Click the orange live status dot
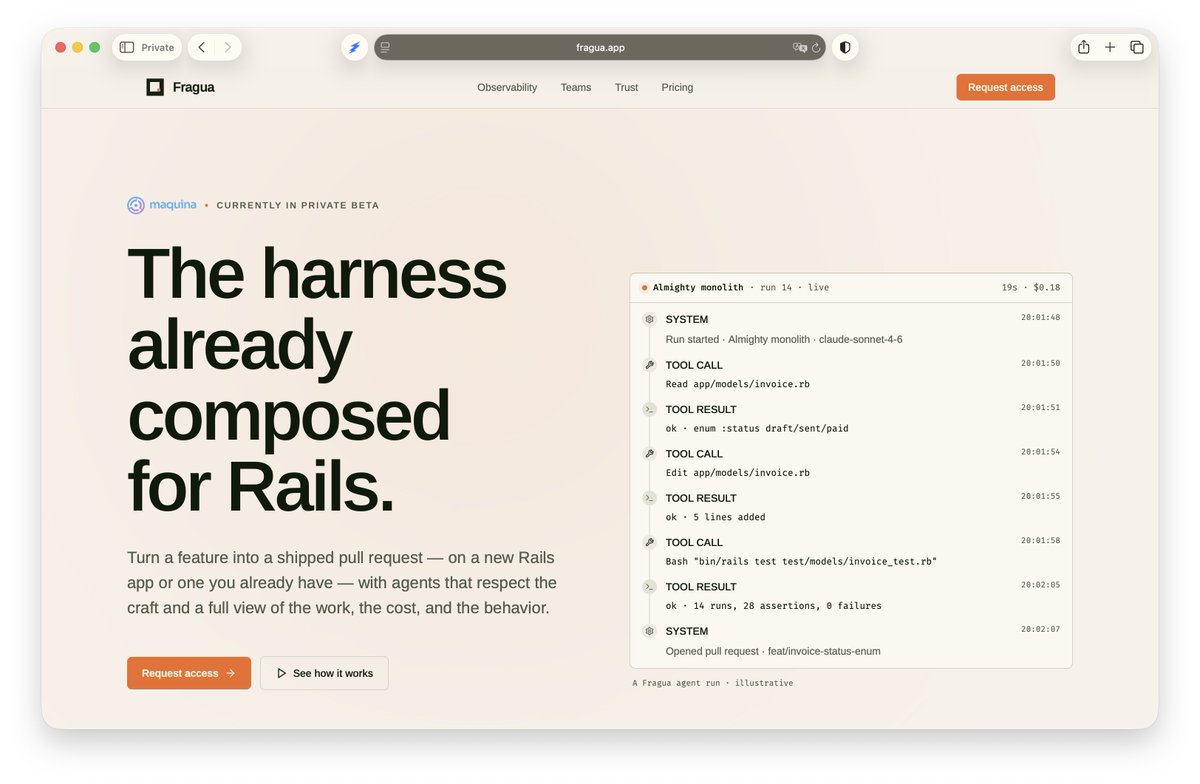This screenshot has width=1200, height=784. click(x=645, y=288)
